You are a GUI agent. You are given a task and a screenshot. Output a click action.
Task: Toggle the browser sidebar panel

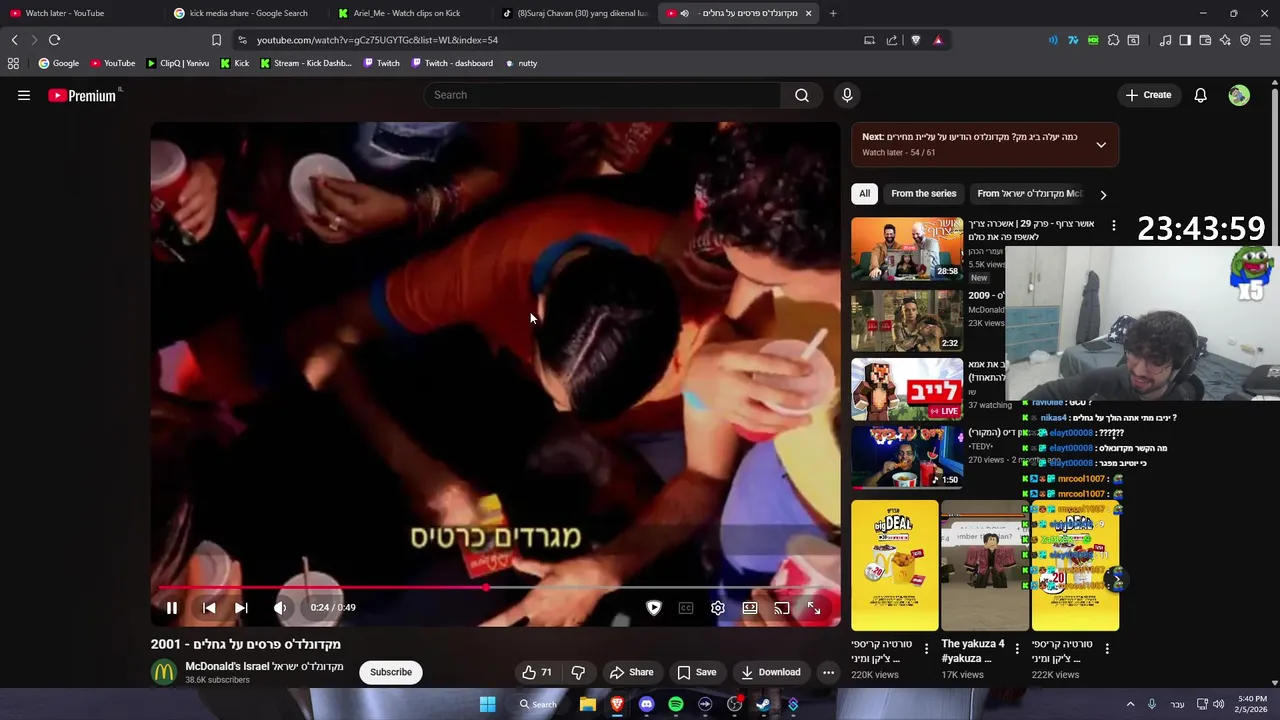pos(1185,40)
